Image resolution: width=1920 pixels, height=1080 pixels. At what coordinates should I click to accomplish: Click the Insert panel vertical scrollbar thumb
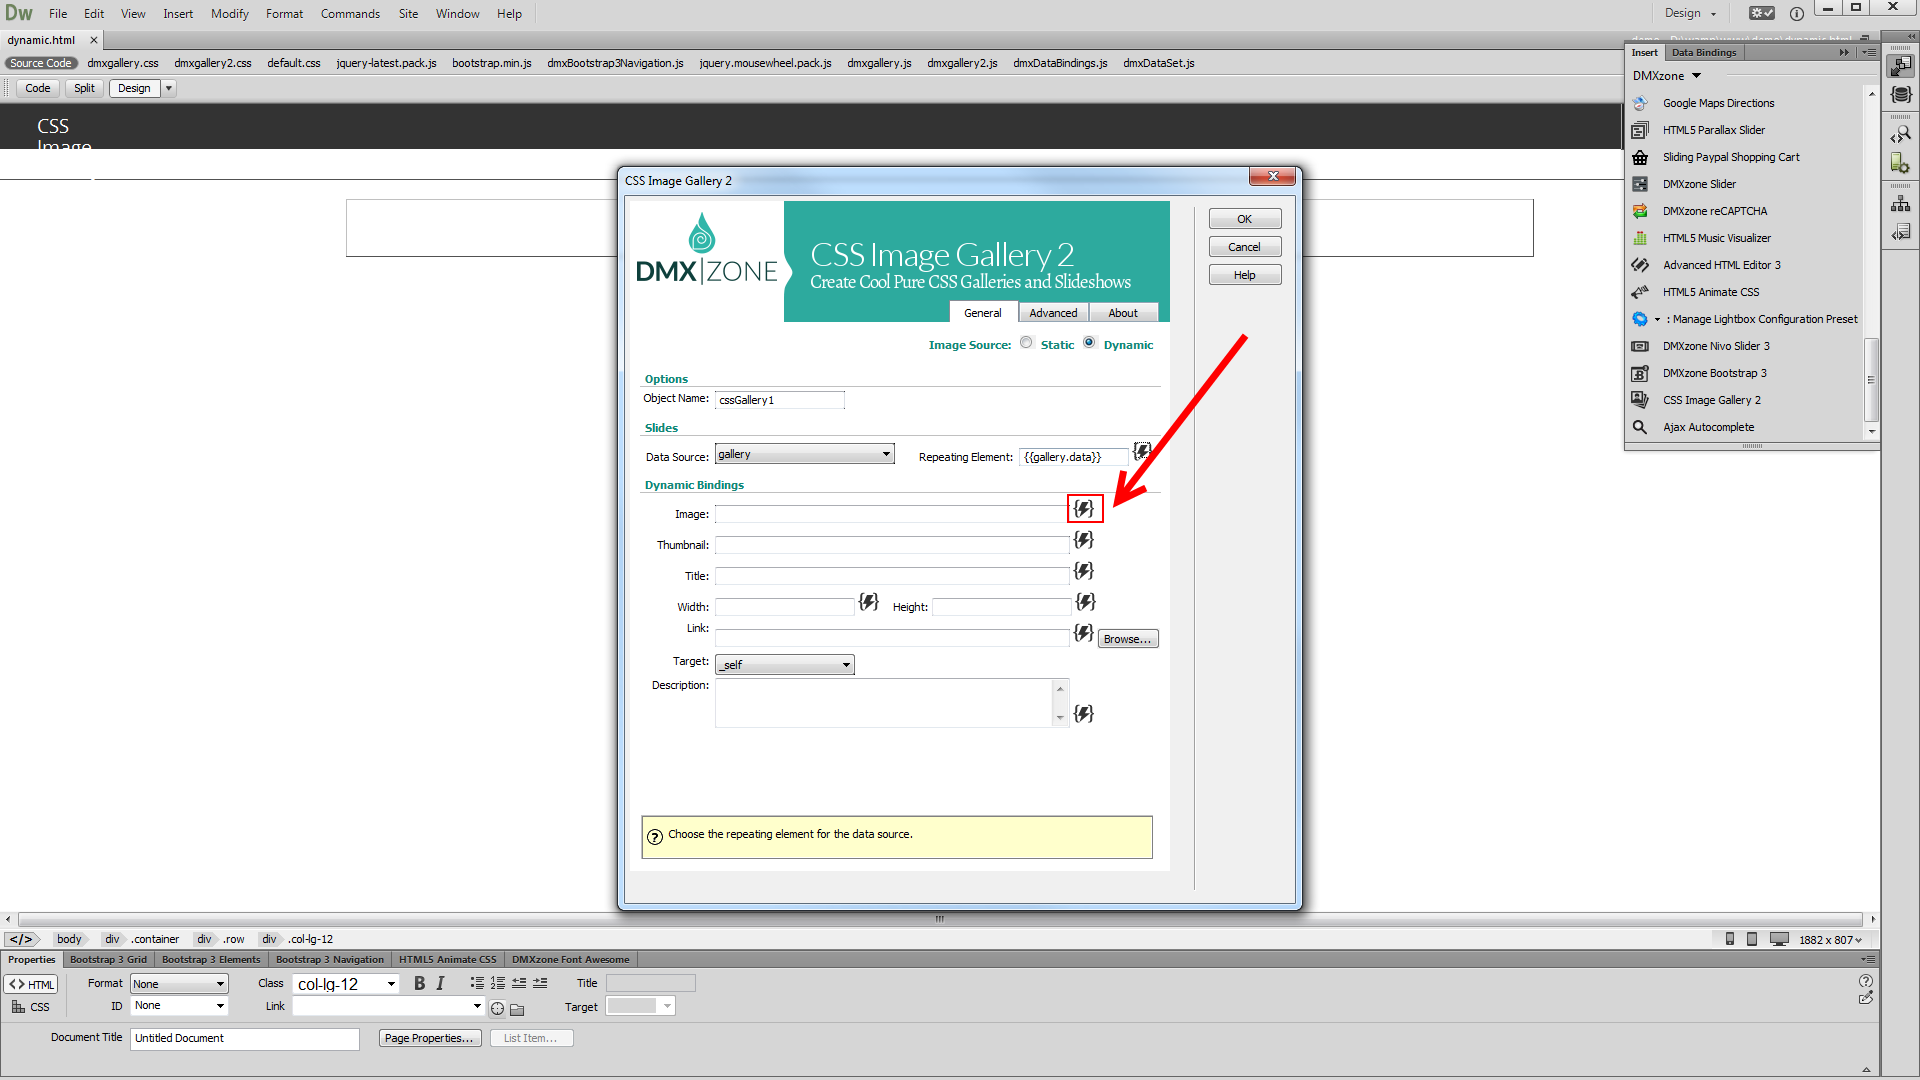pyautogui.click(x=1871, y=380)
